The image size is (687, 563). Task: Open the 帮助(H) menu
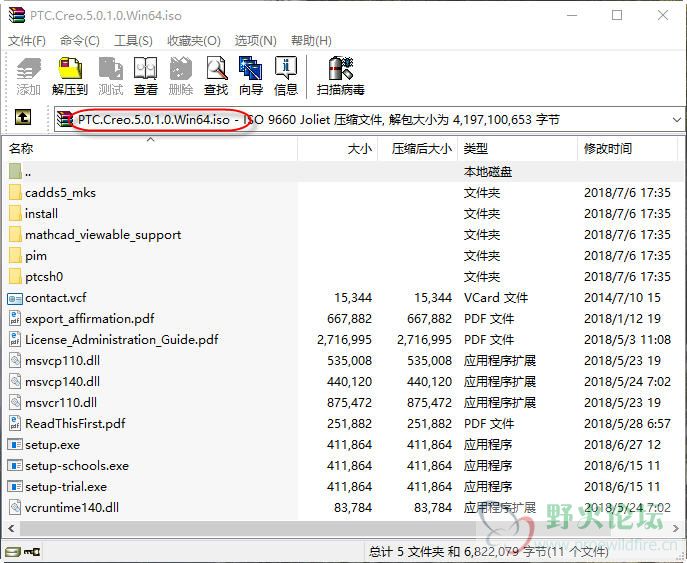311,41
